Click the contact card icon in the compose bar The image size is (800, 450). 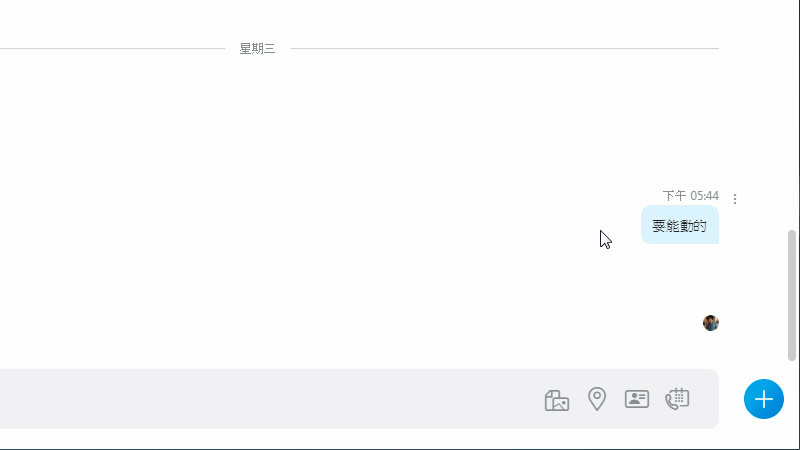tap(637, 399)
